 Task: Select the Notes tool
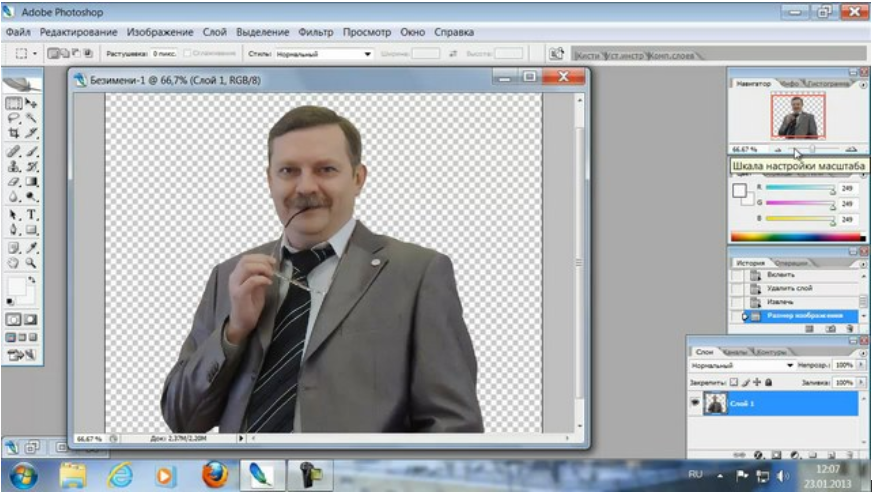pos(14,248)
